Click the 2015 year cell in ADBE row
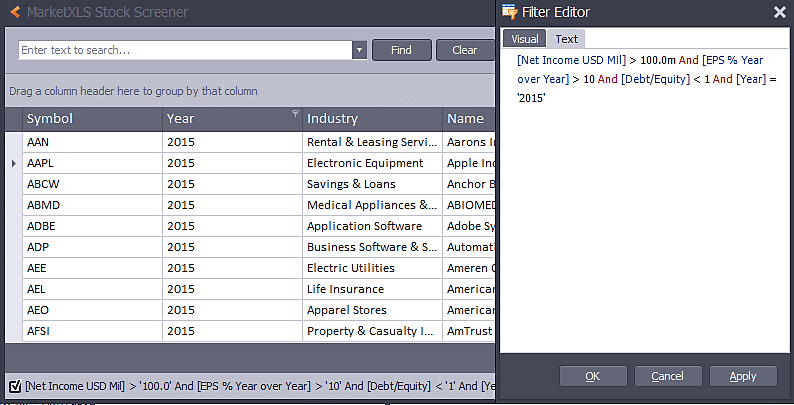Image resolution: width=794 pixels, height=405 pixels. (x=232, y=226)
